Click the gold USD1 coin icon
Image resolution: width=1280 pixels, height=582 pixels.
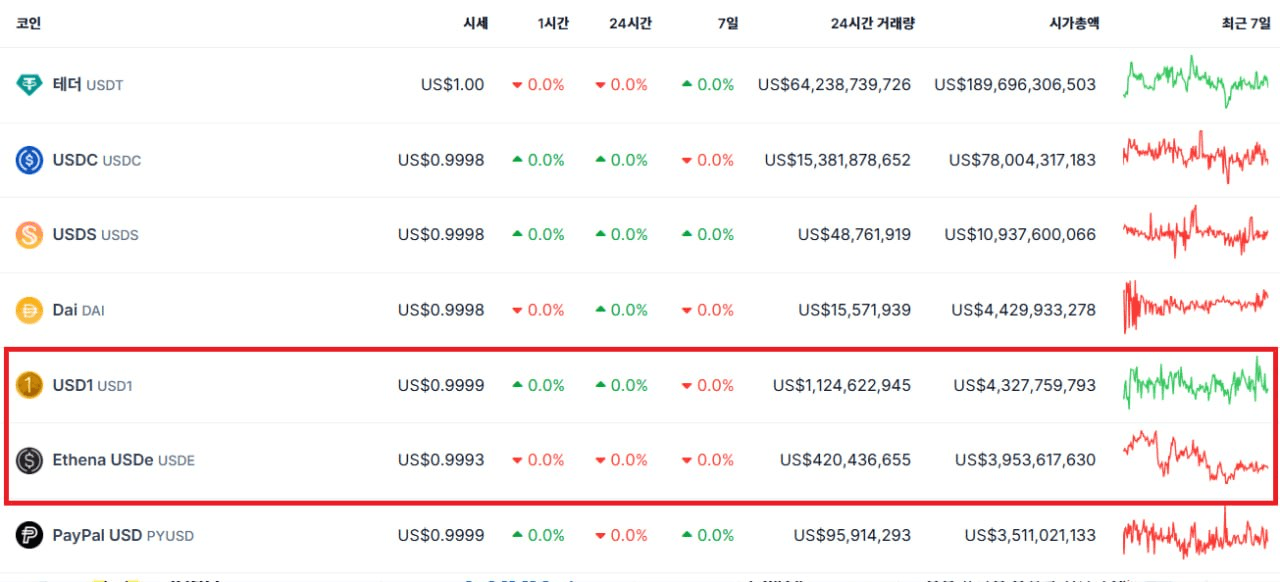[x=29, y=385]
